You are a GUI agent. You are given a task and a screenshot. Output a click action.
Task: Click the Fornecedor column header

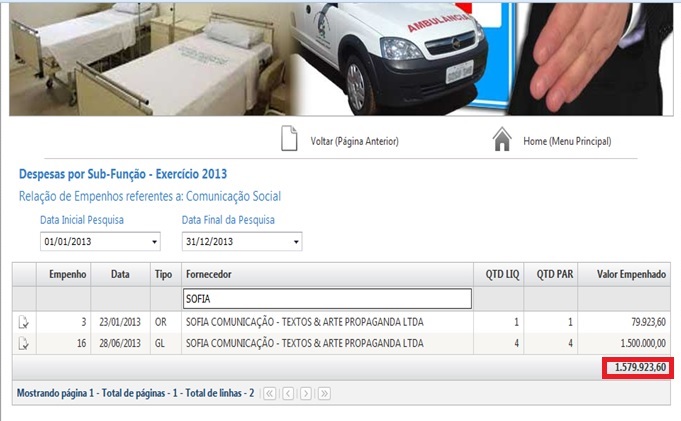pos(214,274)
